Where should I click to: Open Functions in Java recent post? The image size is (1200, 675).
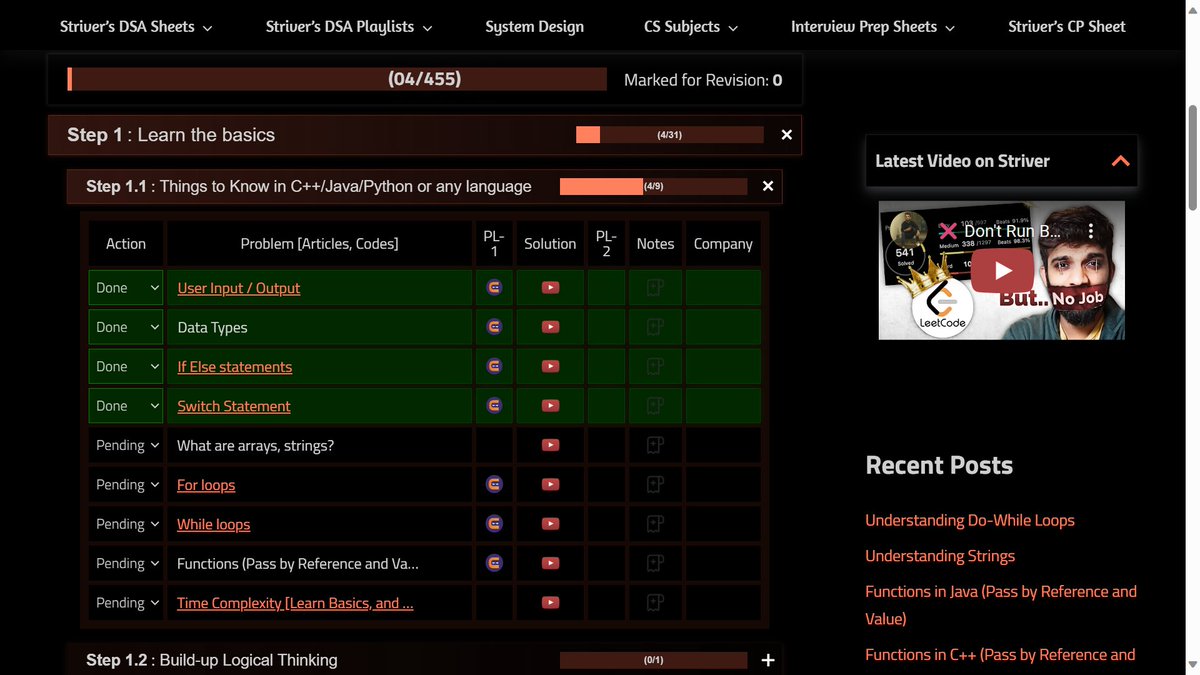[x=1001, y=605]
